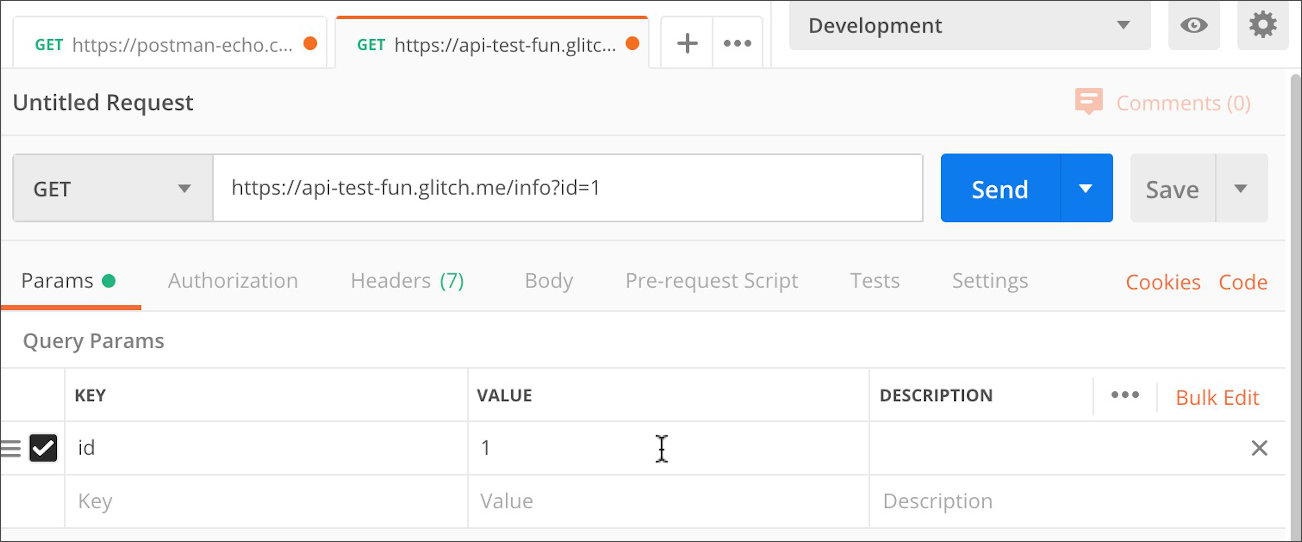Open the Cookies link
The image size is (1302, 542).
(x=1163, y=282)
